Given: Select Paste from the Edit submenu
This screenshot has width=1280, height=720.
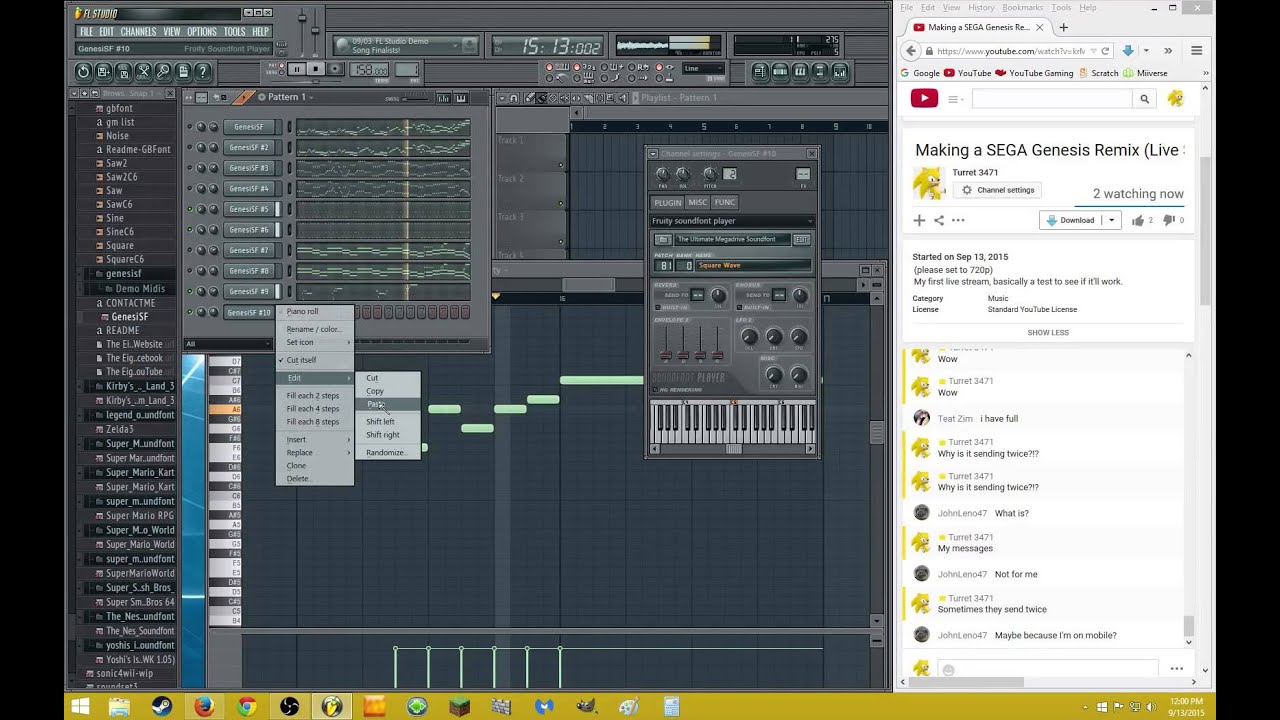Looking at the screenshot, I should tap(388, 404).
